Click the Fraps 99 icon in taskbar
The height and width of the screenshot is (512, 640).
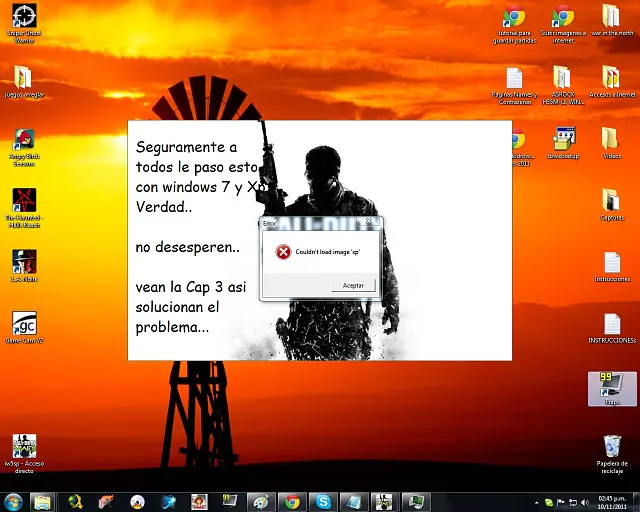pos(229,501)
